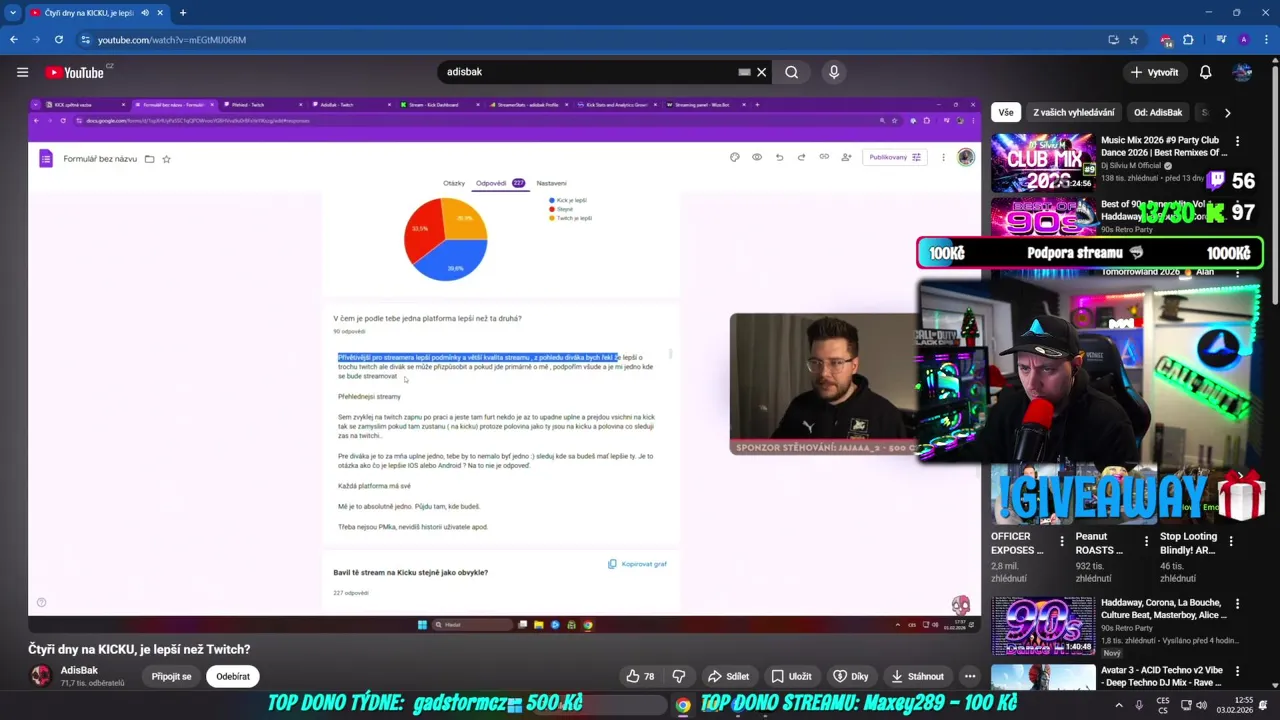Open the Chrome three-dot menu

coord(1266,40)
